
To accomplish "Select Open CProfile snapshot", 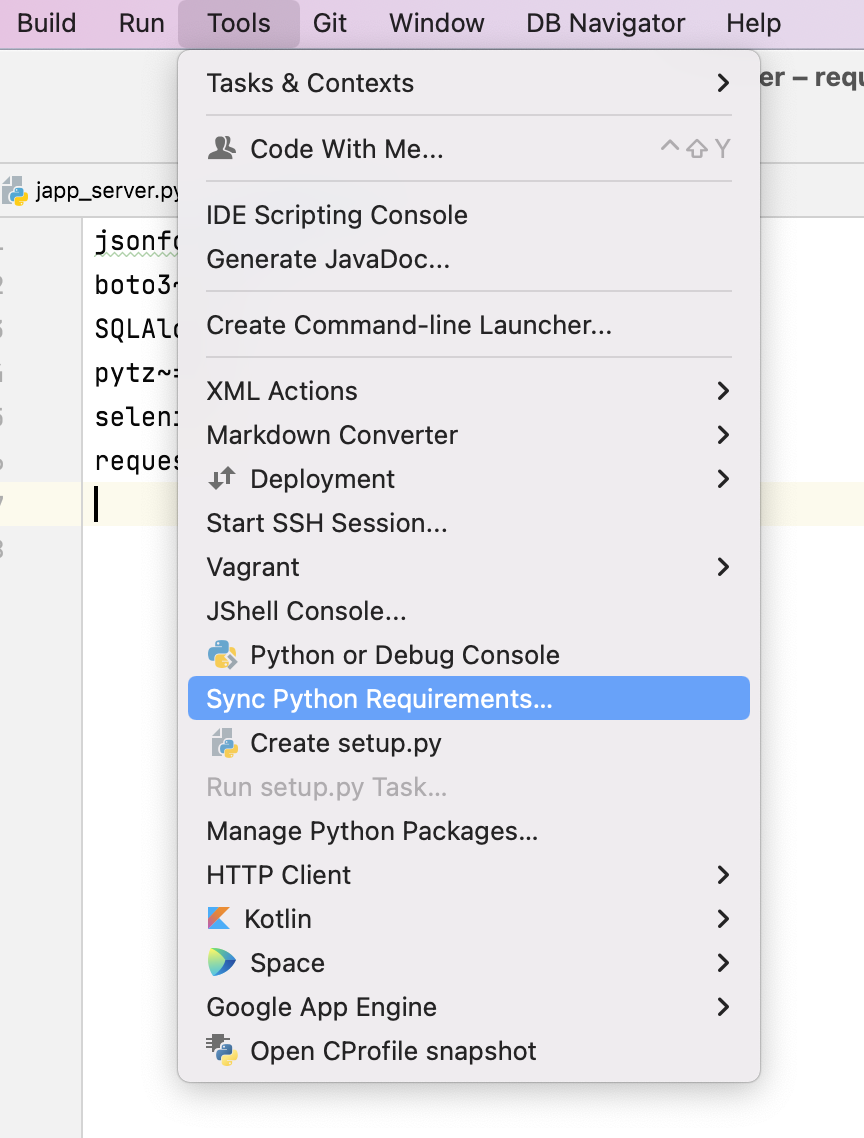I will pos(469,1050).
